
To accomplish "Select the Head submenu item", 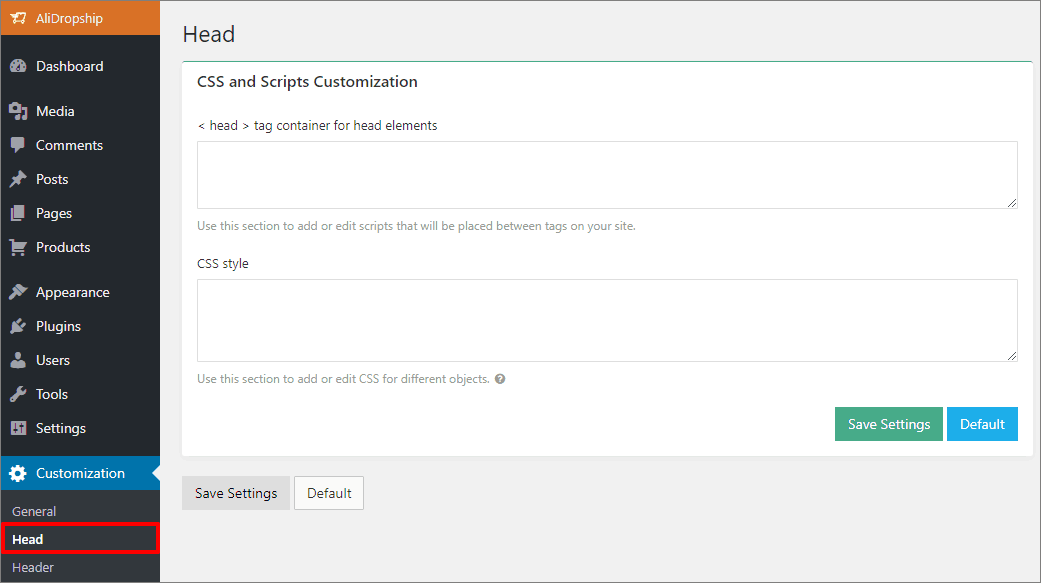I will [x=80, y=539].
